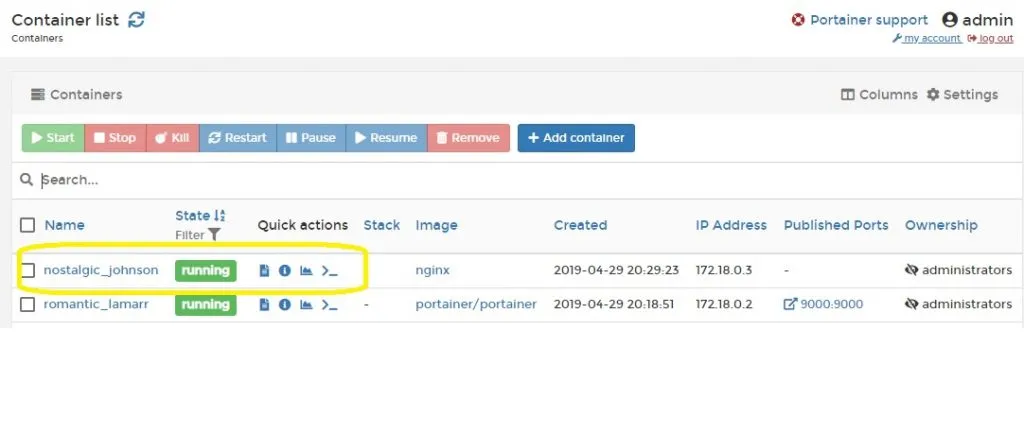This screenshot has width=1024, height=435.
Task: Open console icon for romantic_lamarr
Action: [x=329, y=304]
